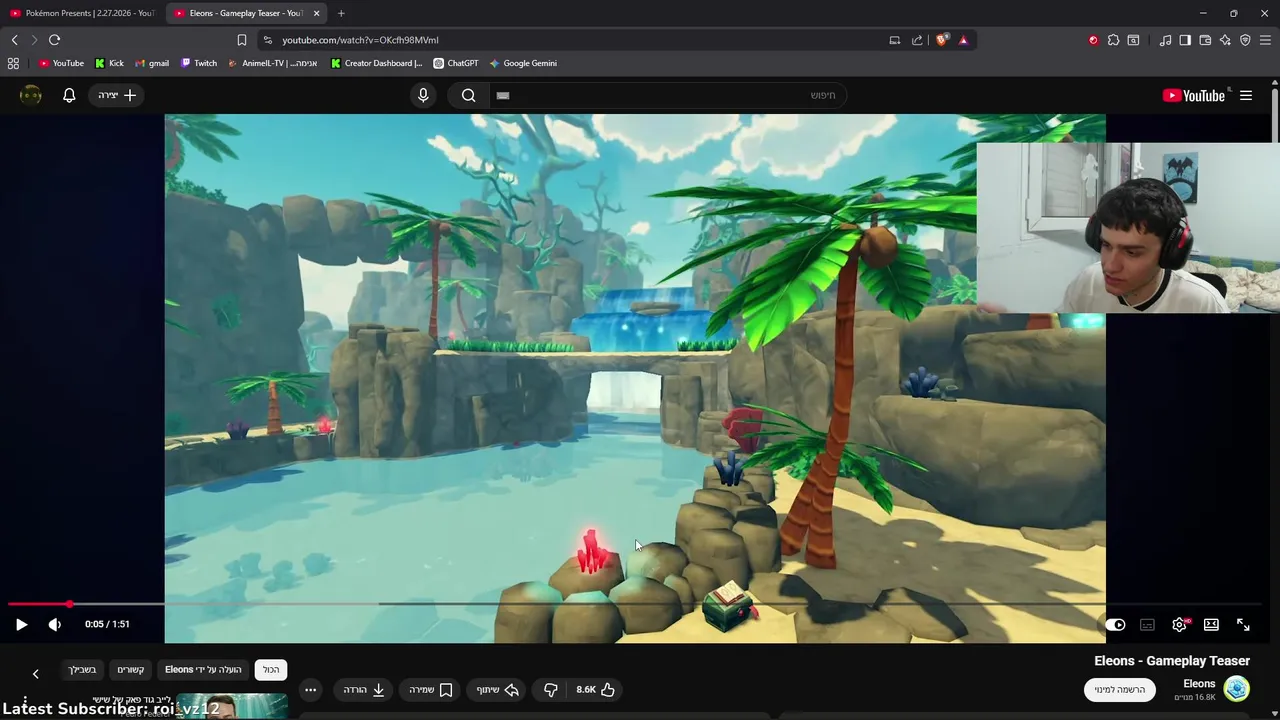Open the account avatar menu

coord(31,95)
